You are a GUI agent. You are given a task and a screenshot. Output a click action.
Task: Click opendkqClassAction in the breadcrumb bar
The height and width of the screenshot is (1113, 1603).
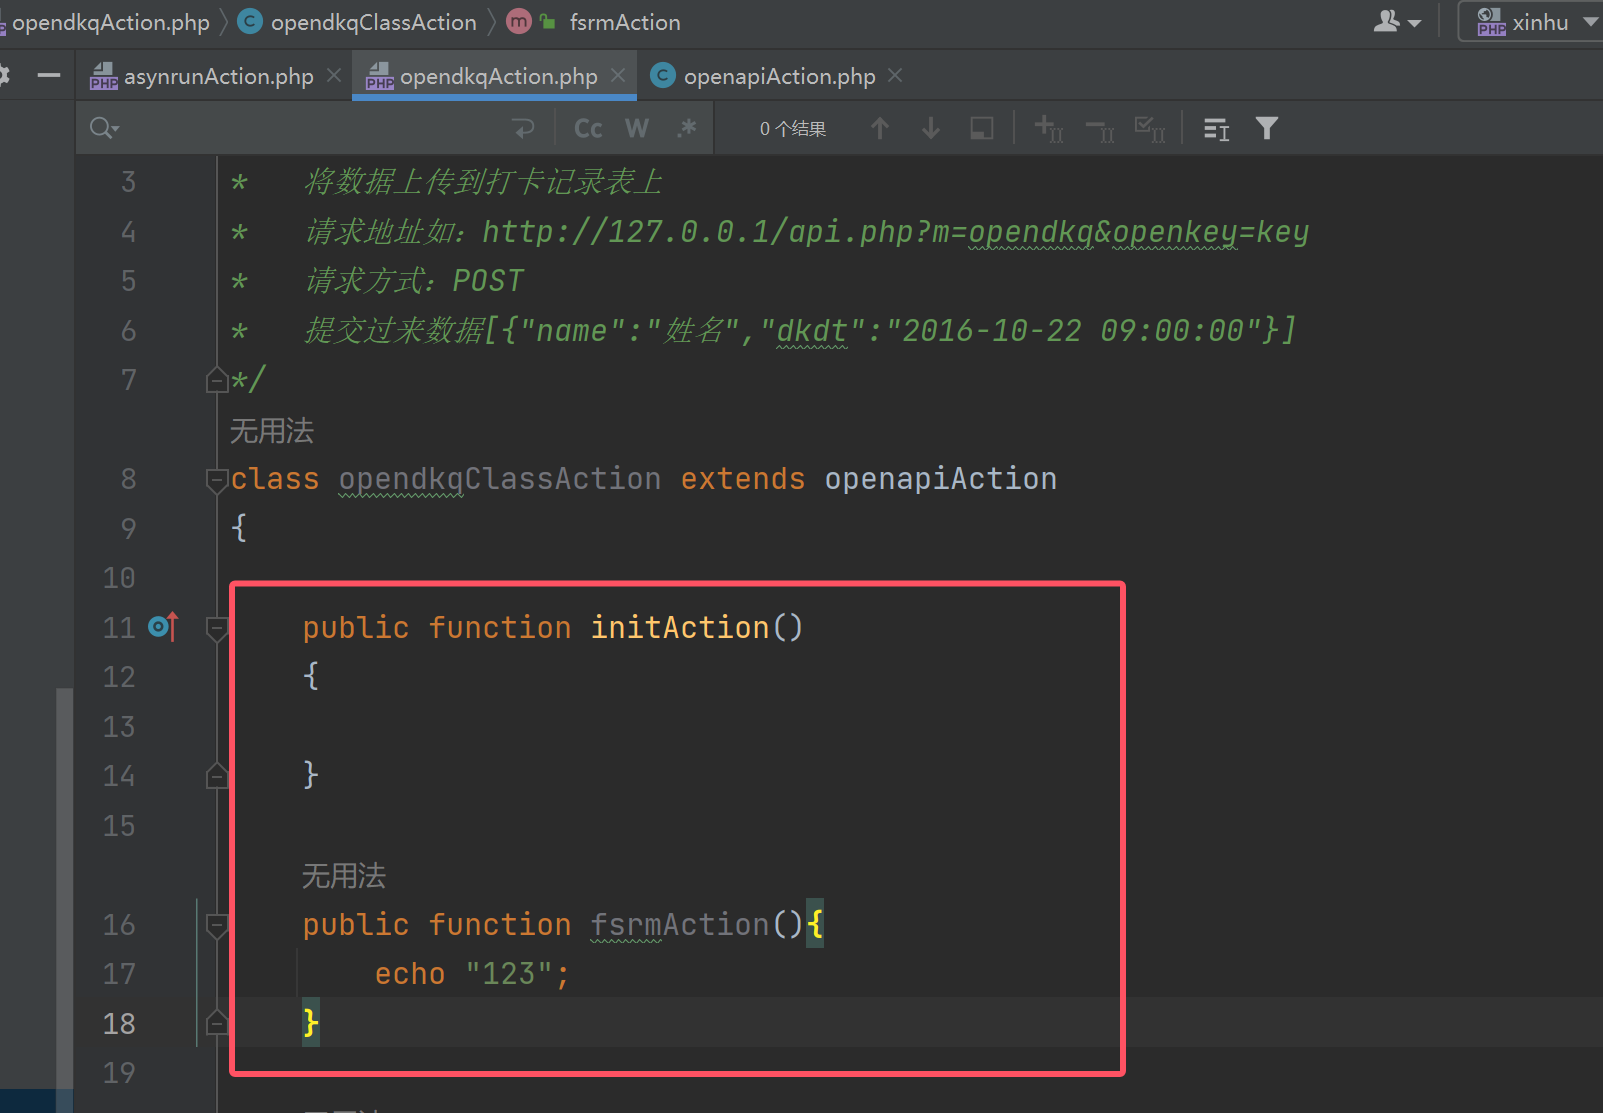pos(373,22)
